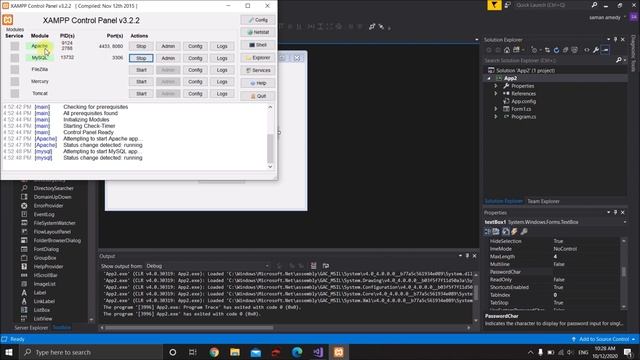This screenshot has width=640, height=360.
Task: Clear all output in Output window
Action: [x=313, y=266]
